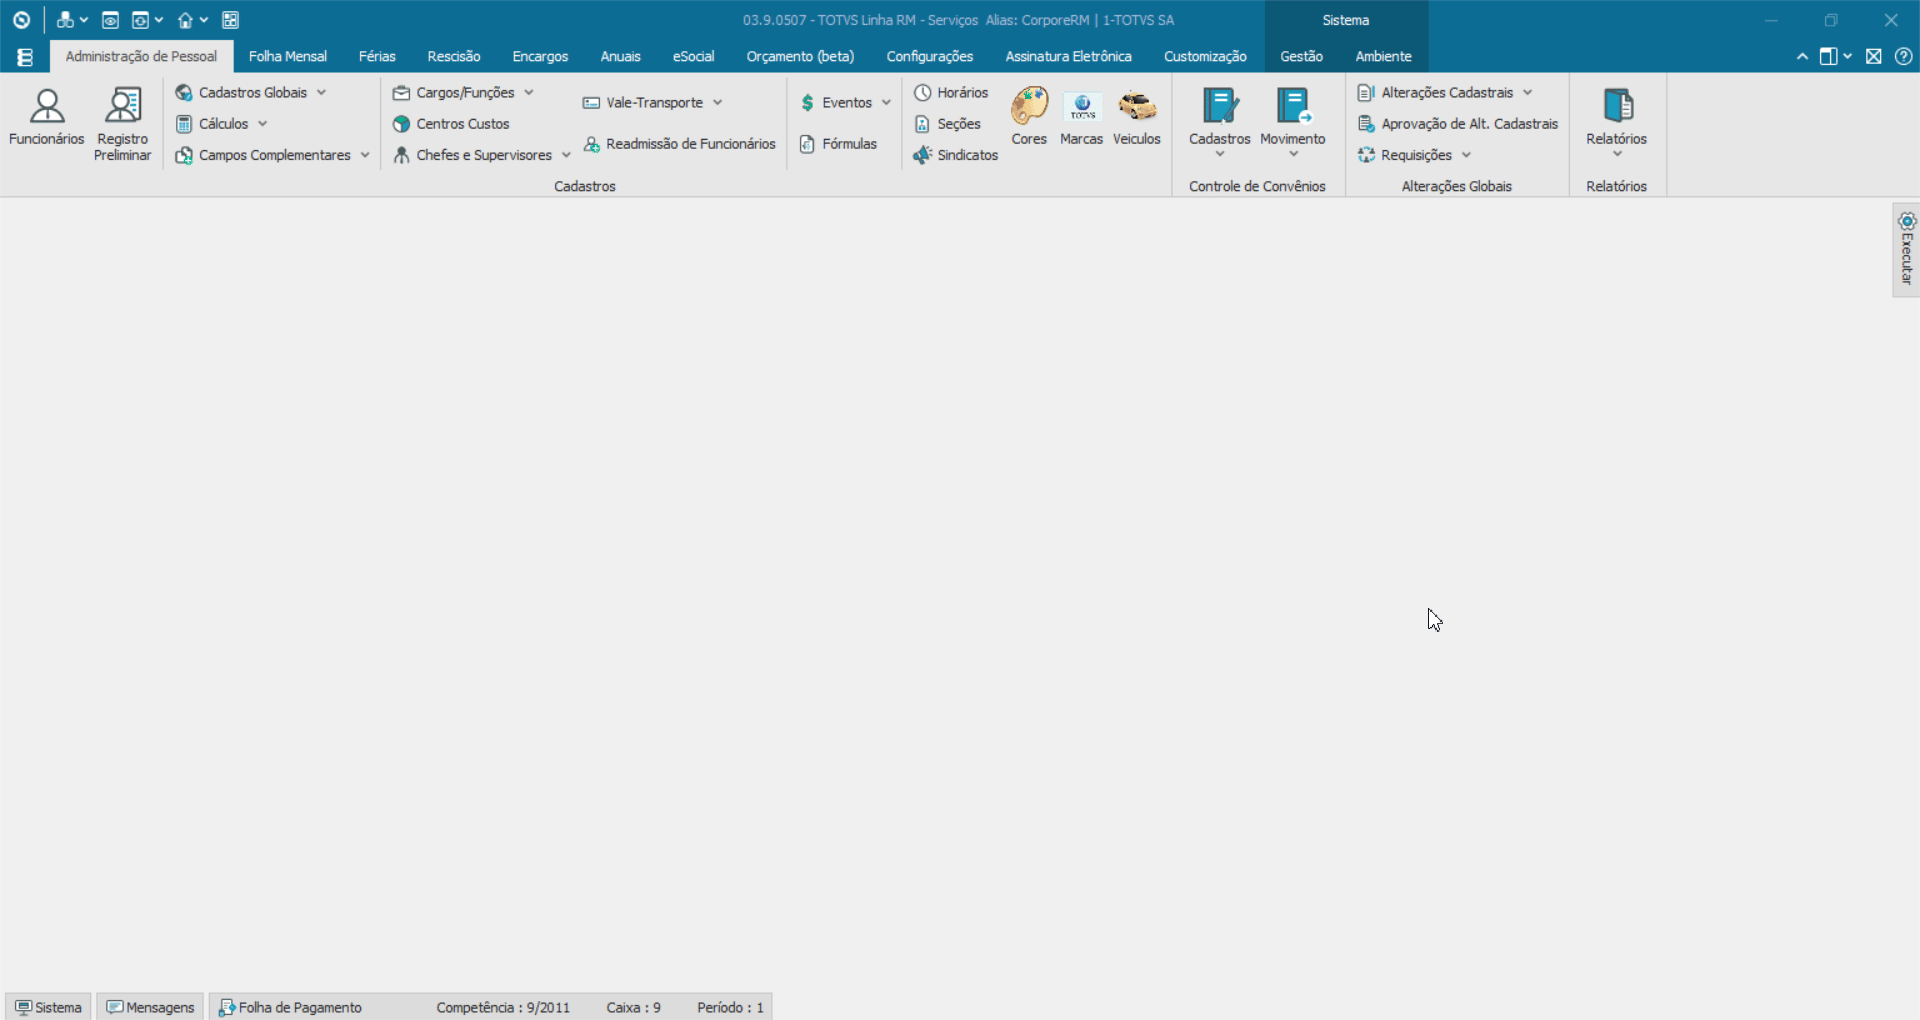Image resolution: width=1920 pixels, height=1020 pixels.
Task: Collapse the ribbon with the up arrow
Action: (1802, 57)
